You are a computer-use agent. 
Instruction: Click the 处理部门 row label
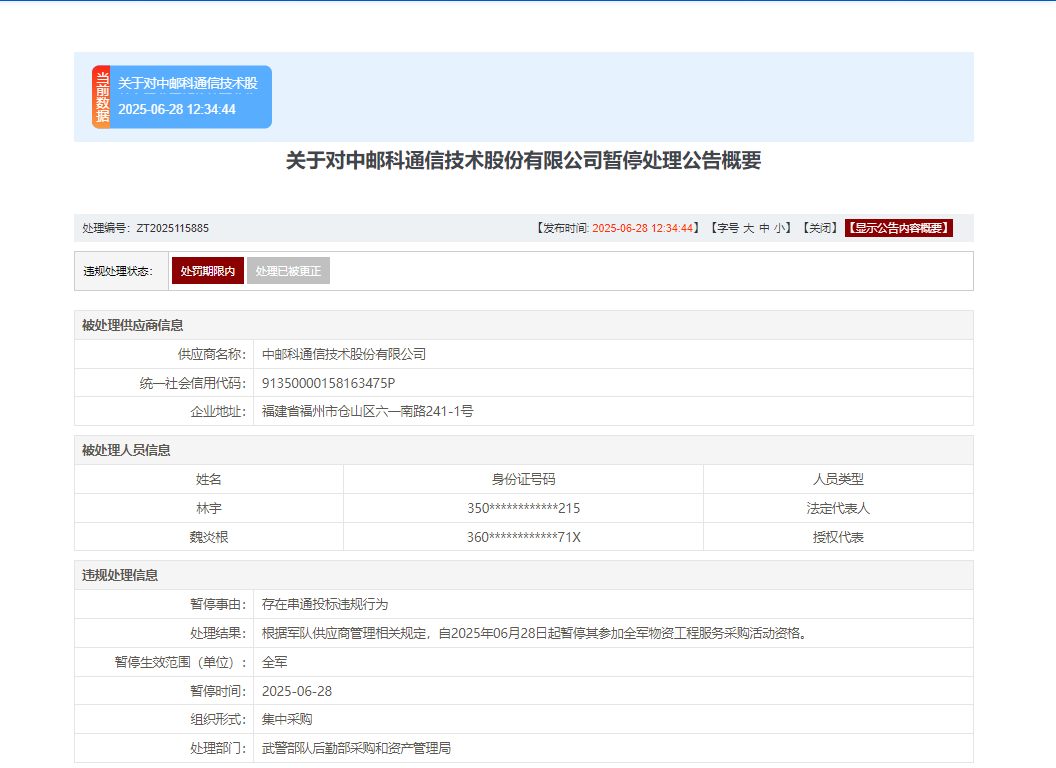[x=219, y=748]
